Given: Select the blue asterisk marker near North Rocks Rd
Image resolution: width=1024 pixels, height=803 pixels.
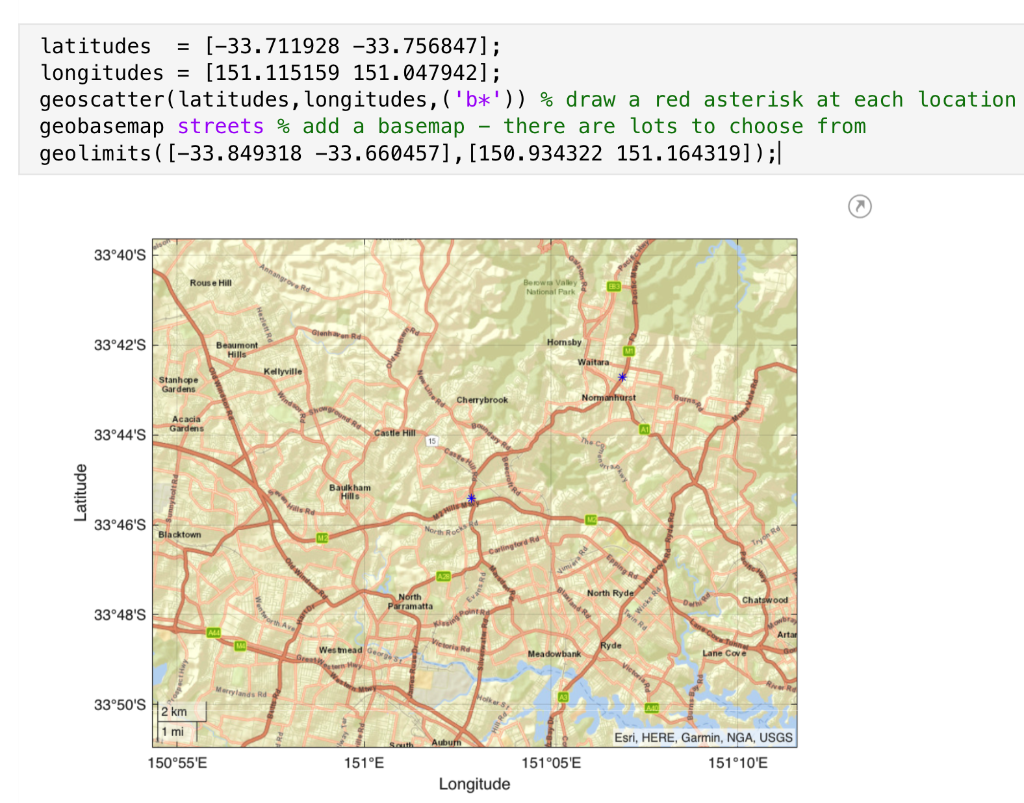Looking at the screenshot, I should [471, 498].
